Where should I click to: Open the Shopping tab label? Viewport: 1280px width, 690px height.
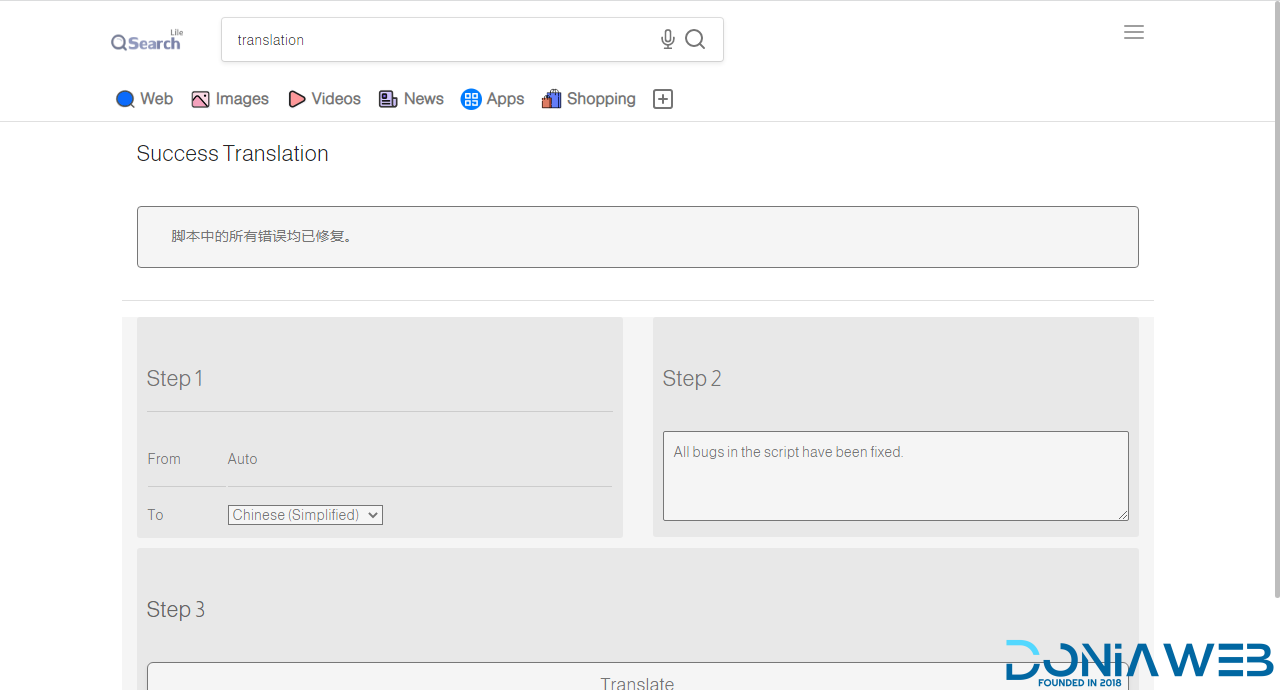601,99
